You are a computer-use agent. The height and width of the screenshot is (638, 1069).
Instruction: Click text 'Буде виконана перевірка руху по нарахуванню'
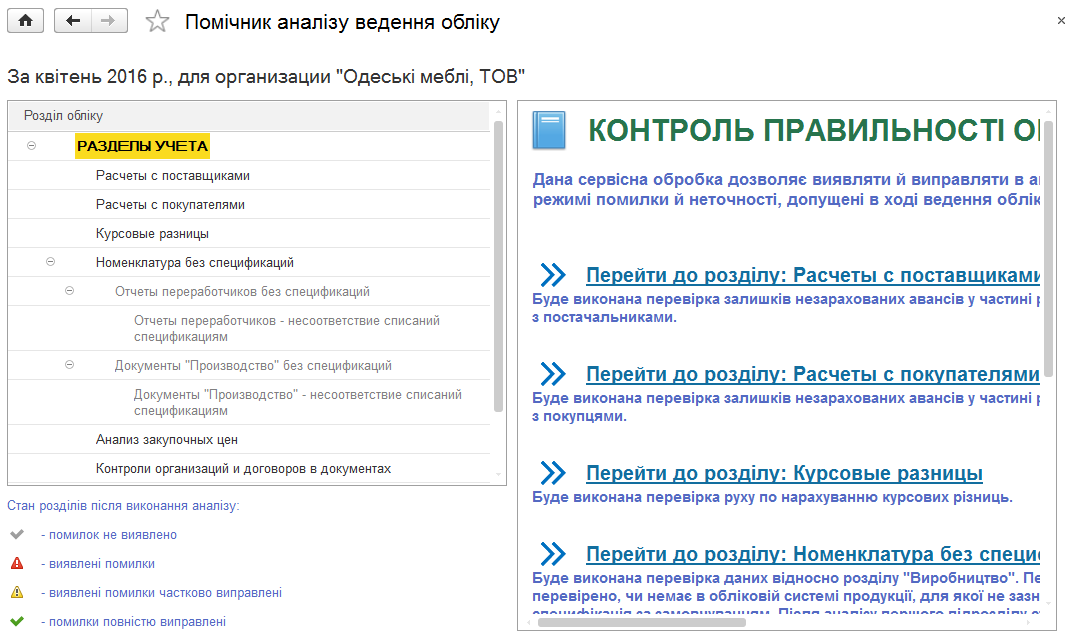[x=772, y=497]
